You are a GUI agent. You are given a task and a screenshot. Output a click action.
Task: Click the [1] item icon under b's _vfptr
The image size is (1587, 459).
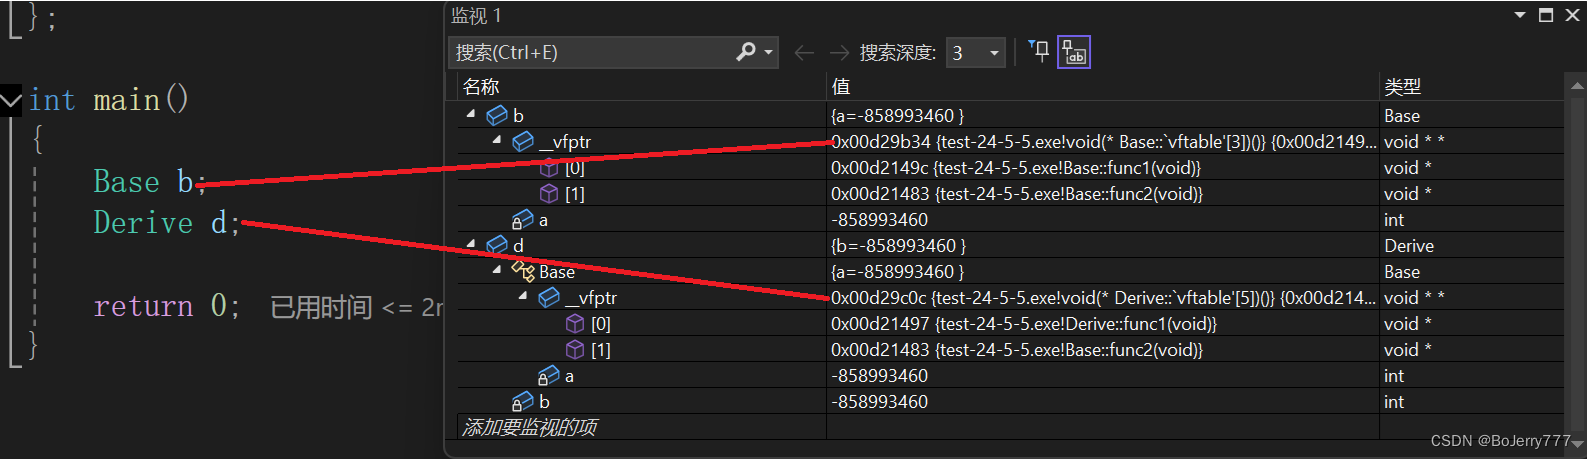[549, 194]
